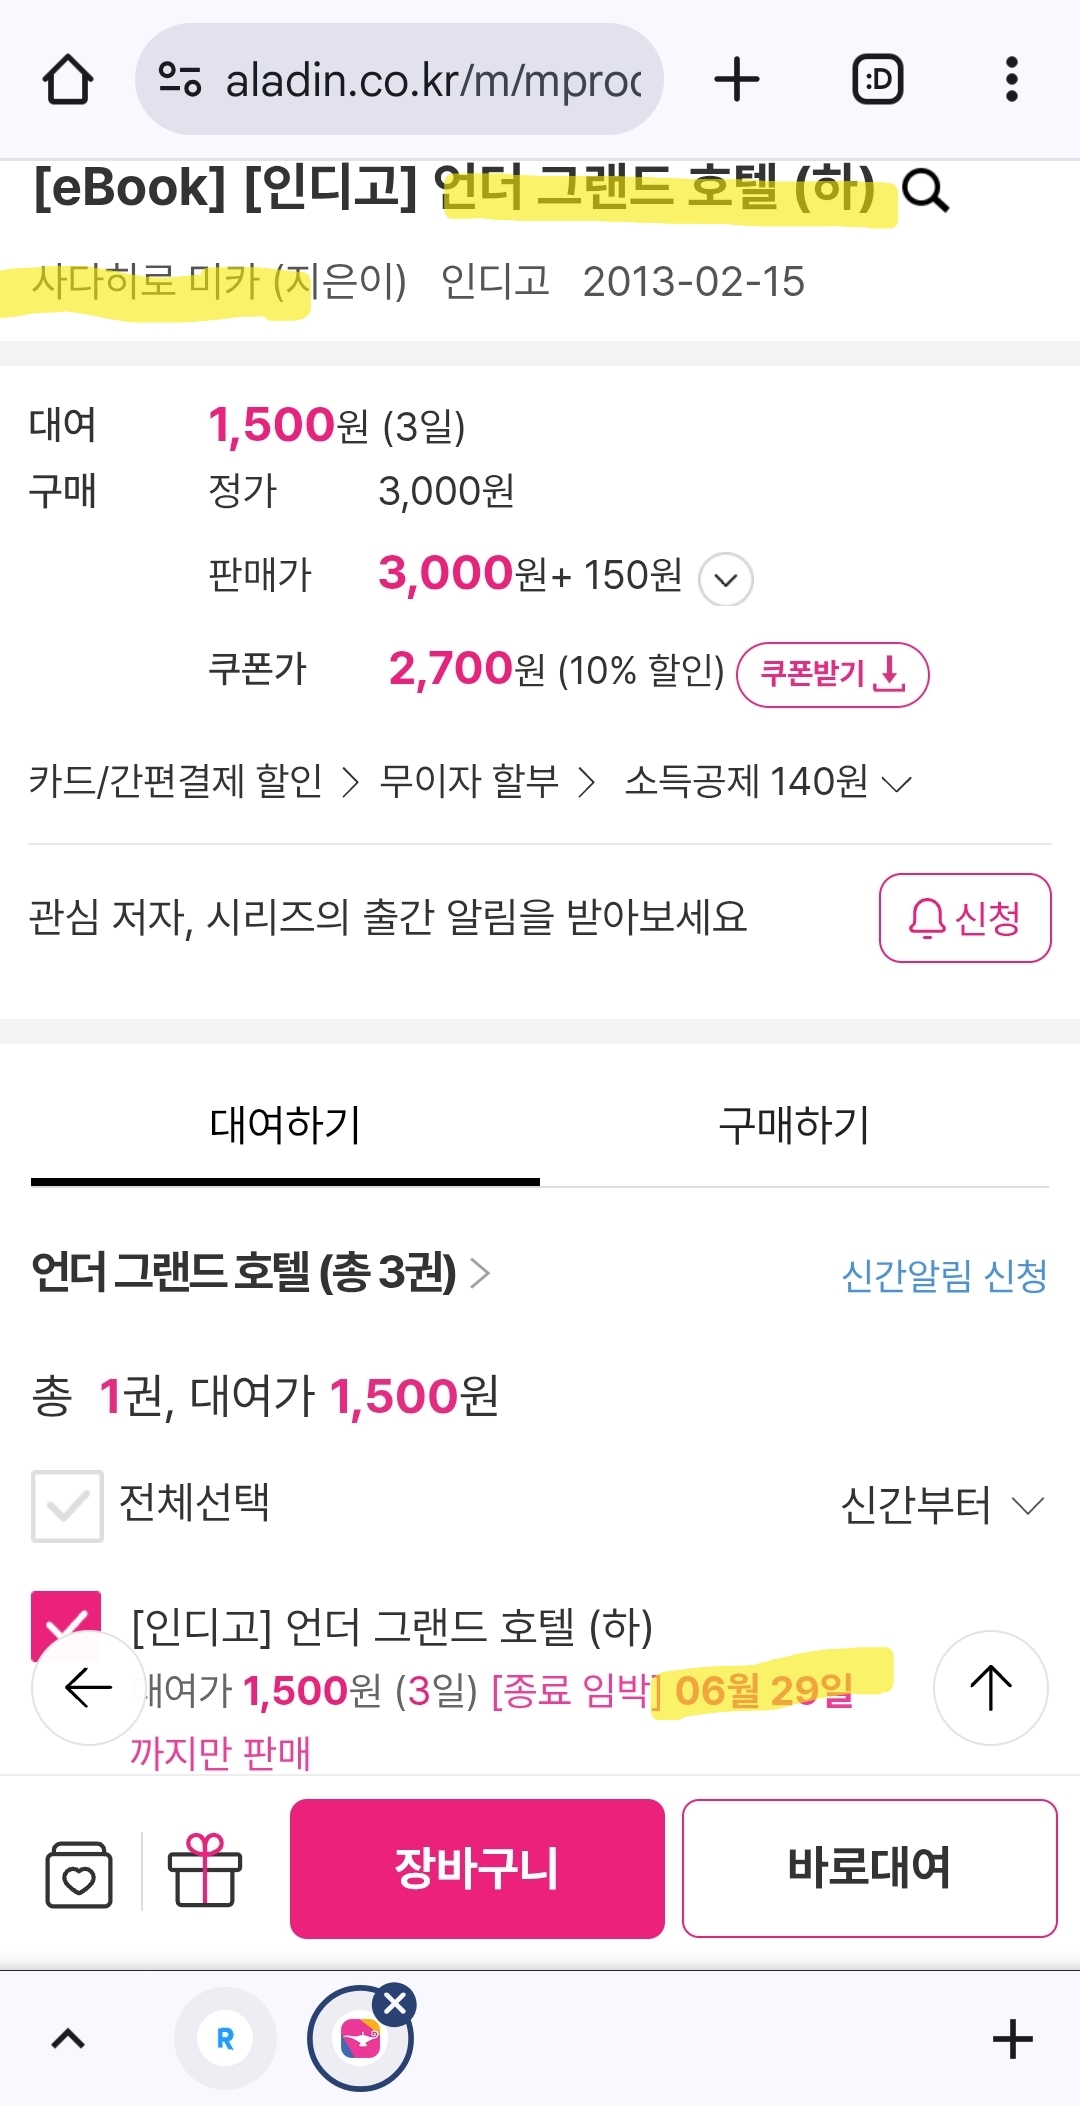This screenshot has width=1080, height=2106.
Task: Open the browser three-dot menu
Action: click(1011, 80)
